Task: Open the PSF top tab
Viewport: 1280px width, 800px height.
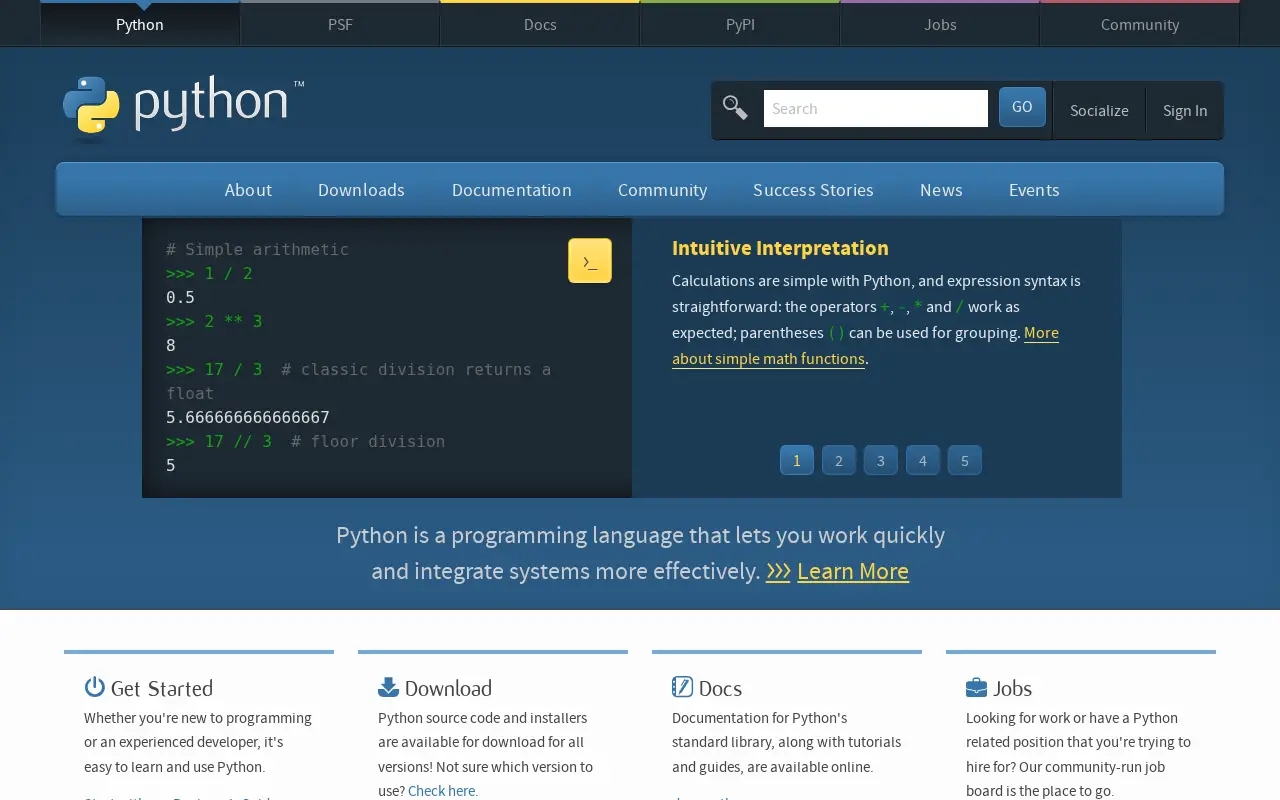Action: (x=340, y=24)
